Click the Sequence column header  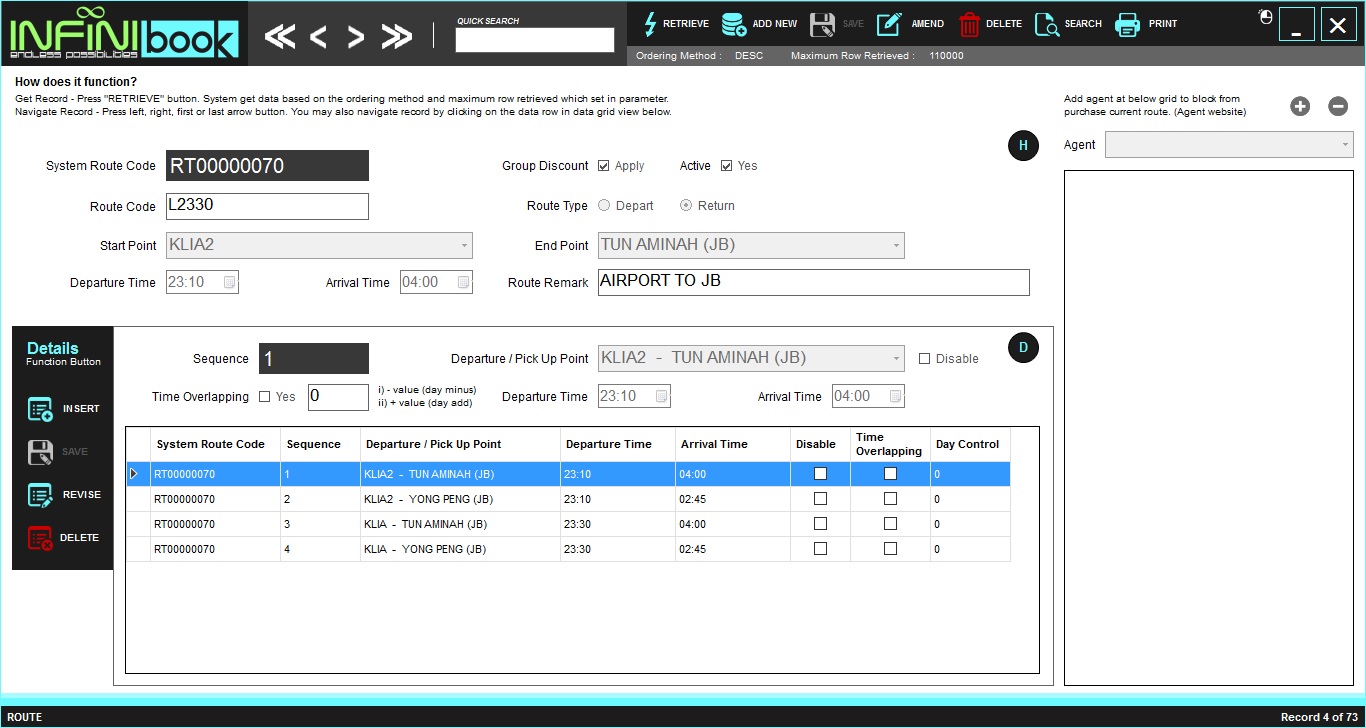click(320, 444)
